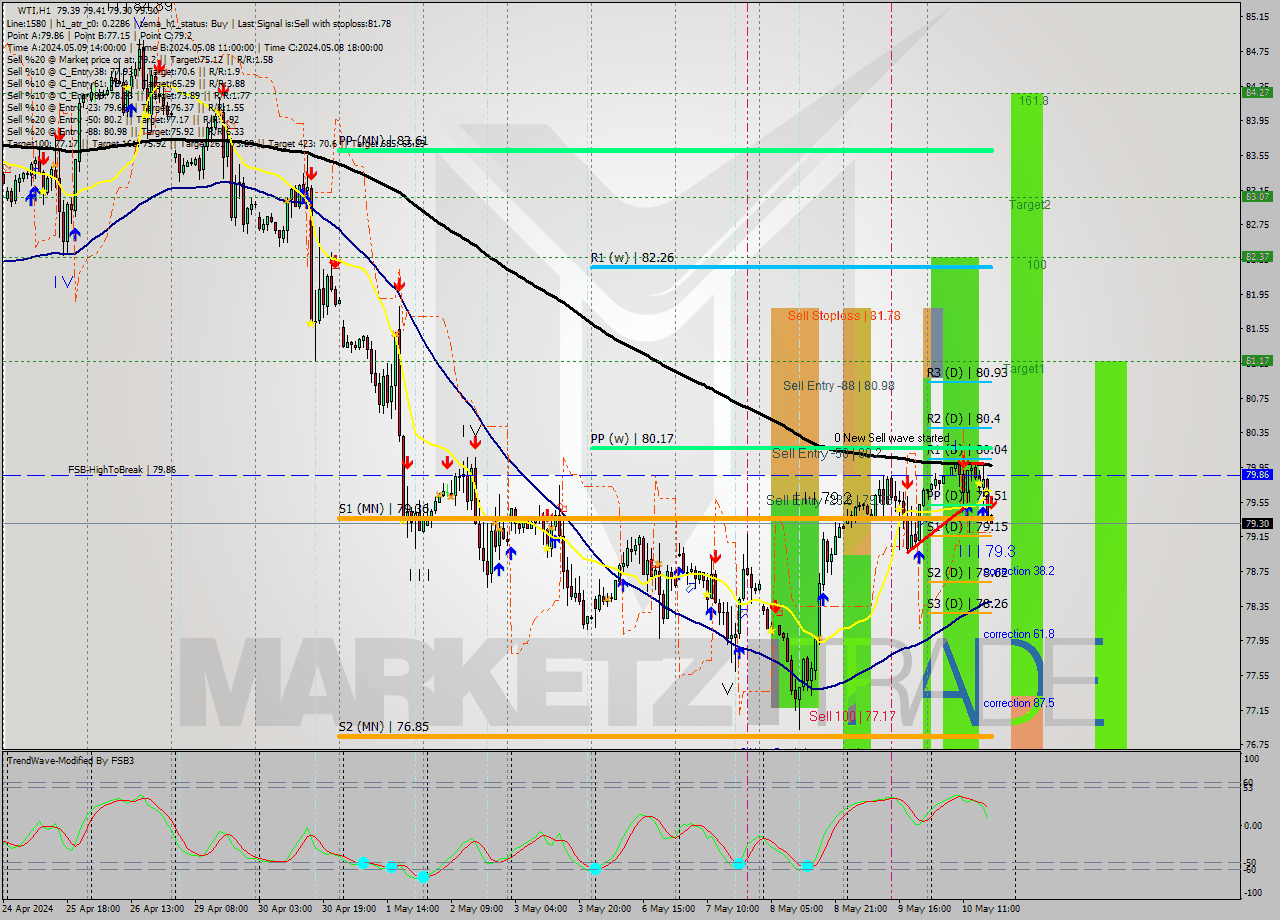Click the PP (w) | 80.17 pivot label
The image size is (1280, 920).
[632, 438]
